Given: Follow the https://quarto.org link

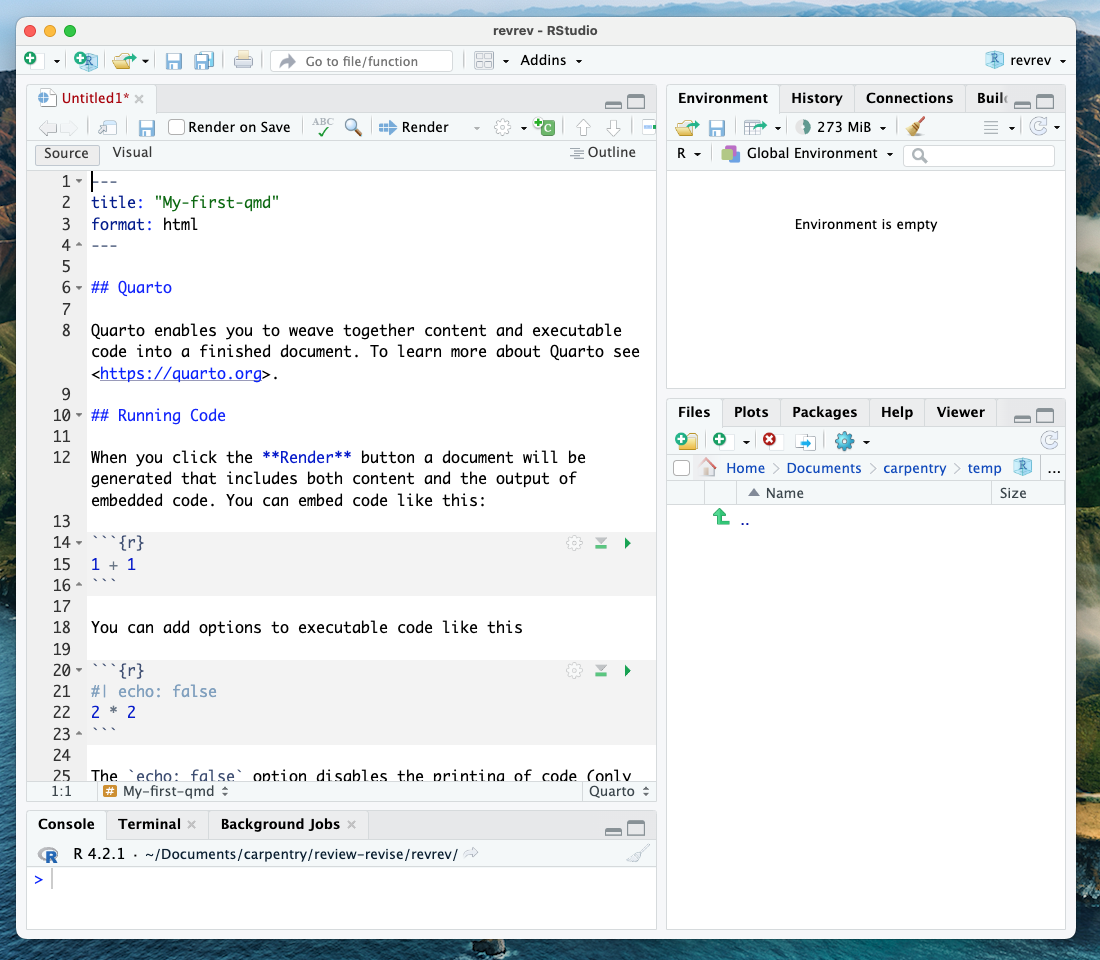Looking at the screenshot, I should coord(181,373).
